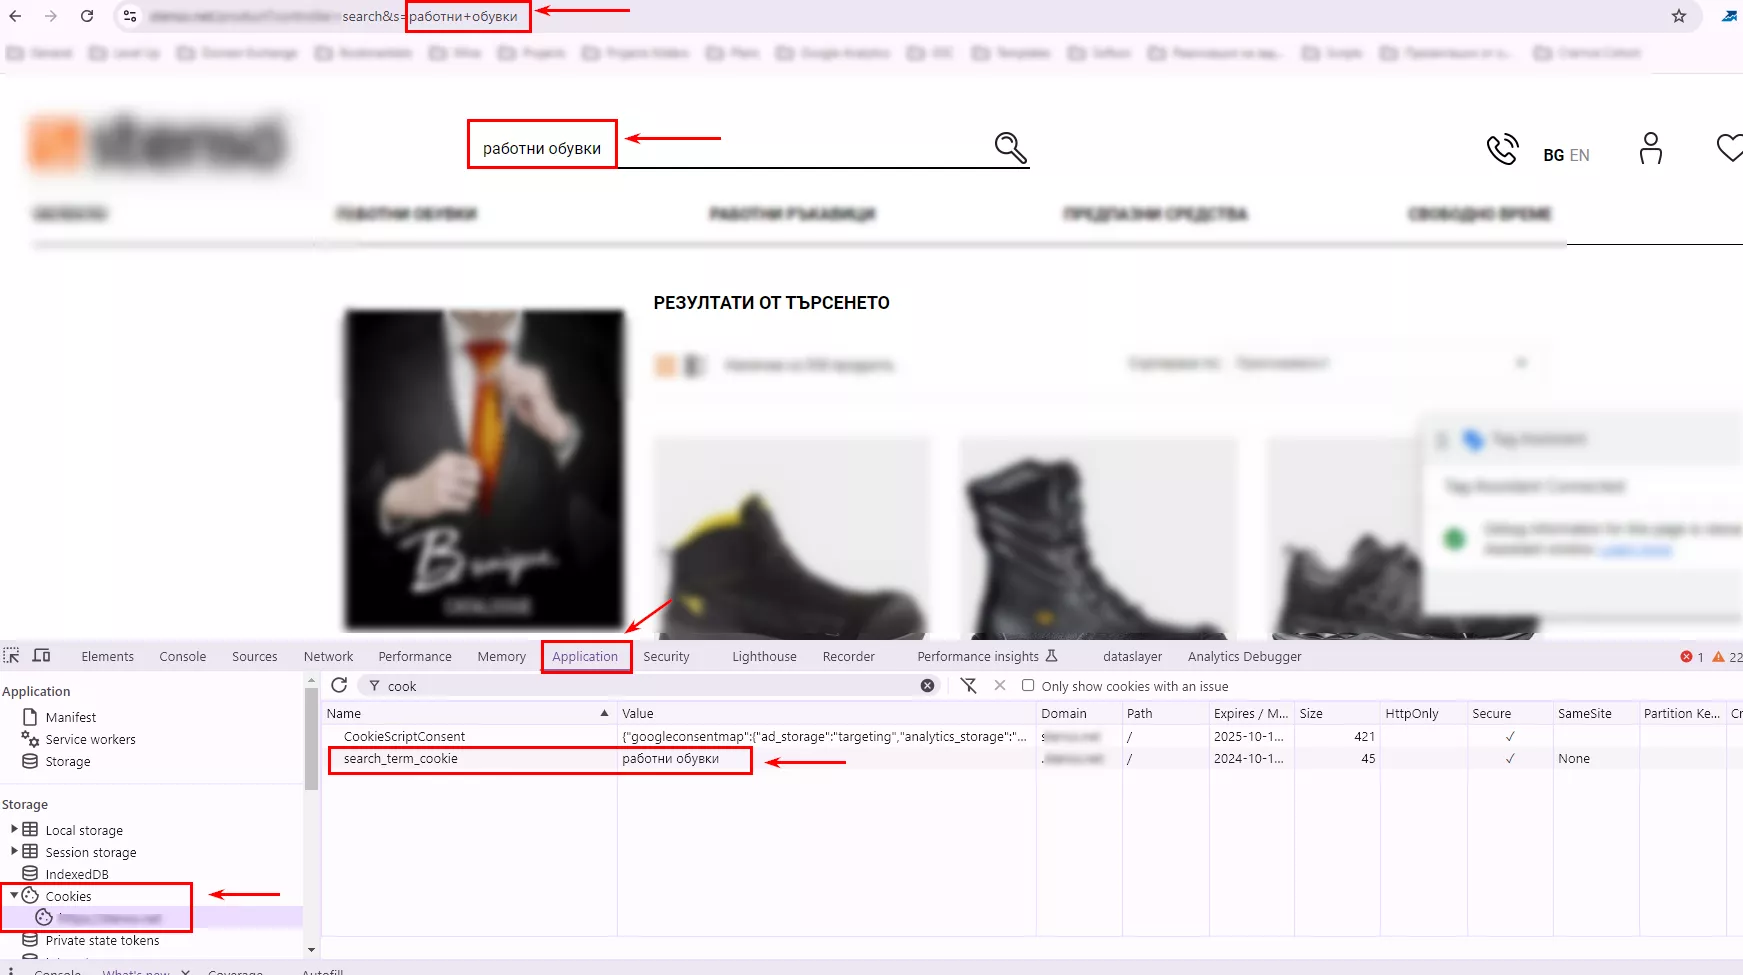Screen dimensions: 1743x975
Task: Click the cookie filter input field
Action: (x=650, y=686)
